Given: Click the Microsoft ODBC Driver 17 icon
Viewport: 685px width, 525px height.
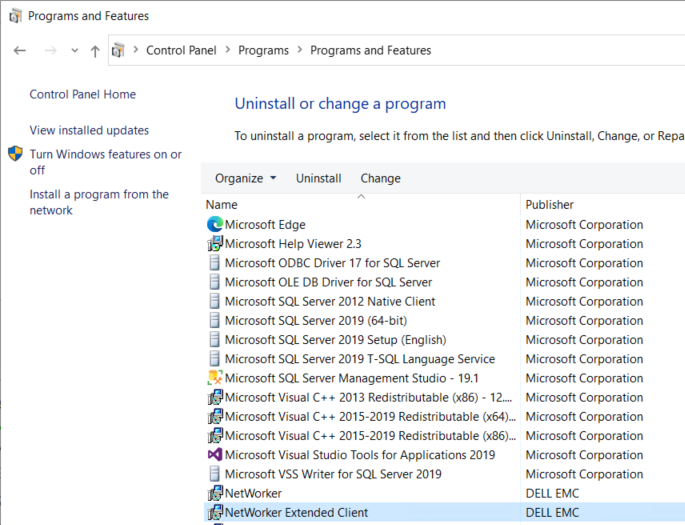Looking at the screenshot, I should pos(214,263).
